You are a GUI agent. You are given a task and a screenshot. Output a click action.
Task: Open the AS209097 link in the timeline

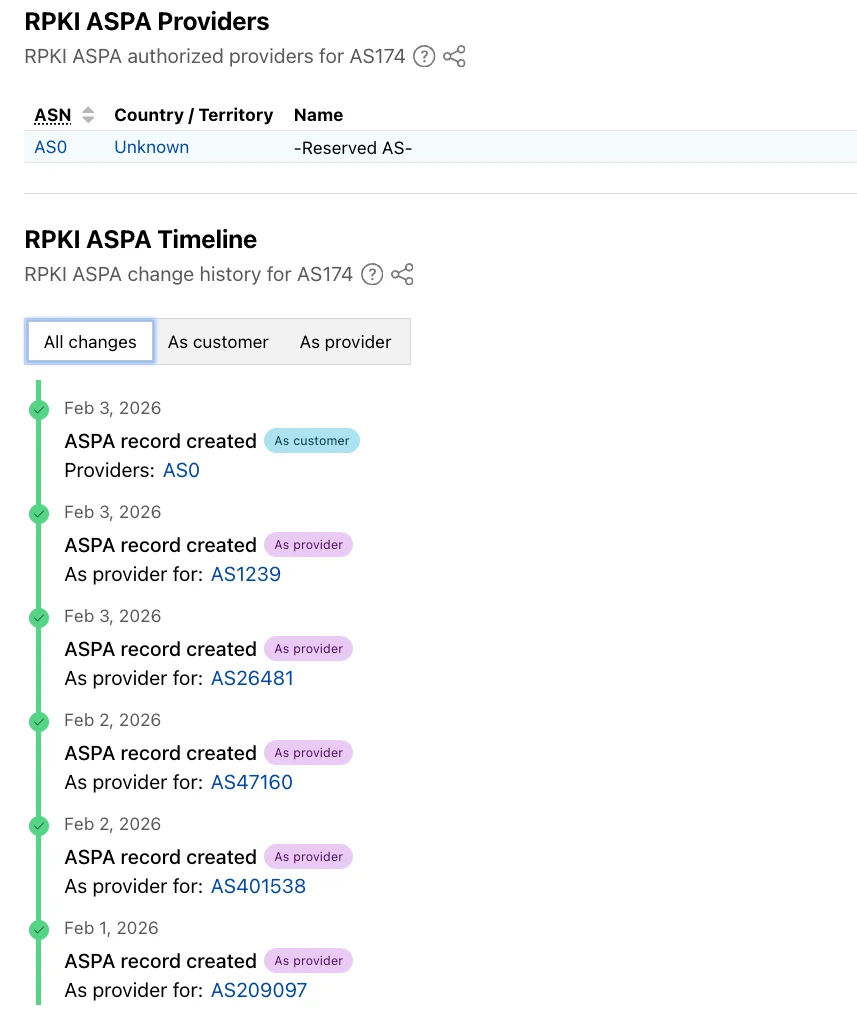pos(258,990)
